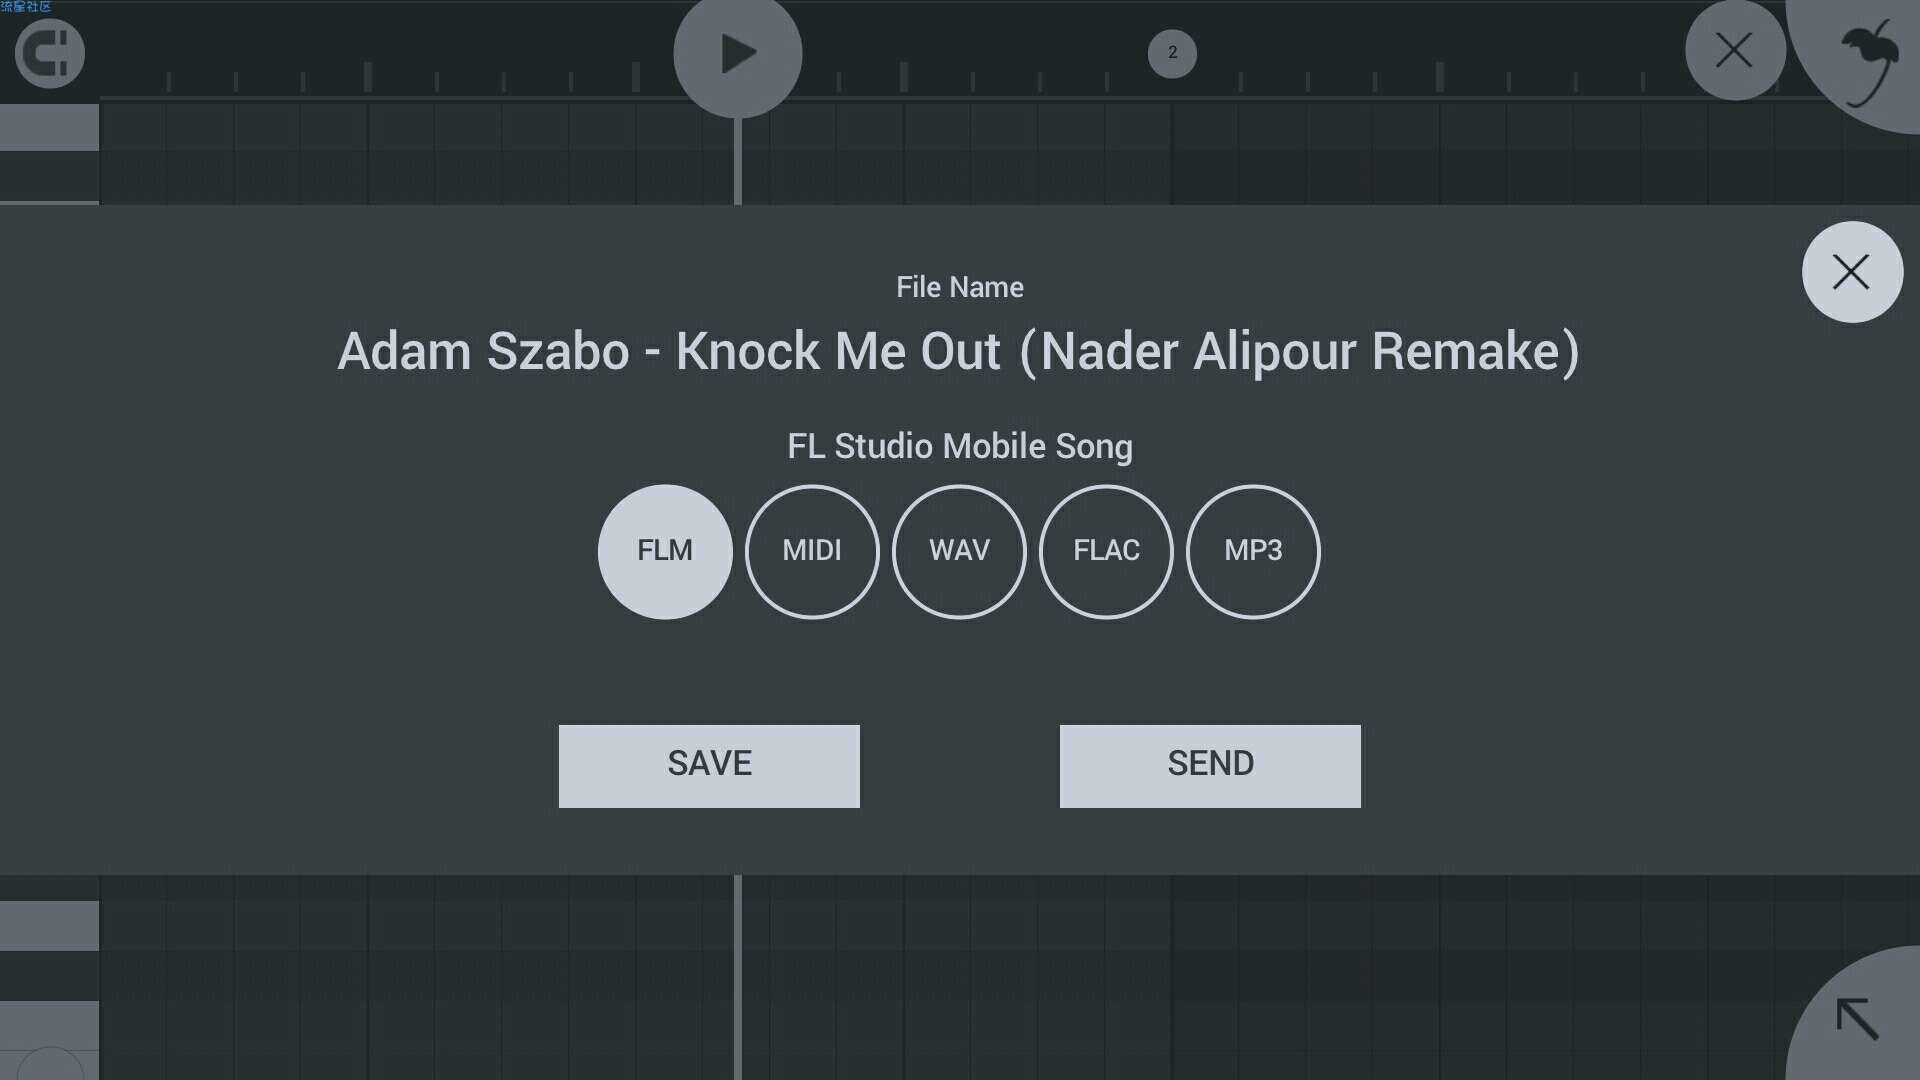Choose MIDI export format

[x=812, y=552]
